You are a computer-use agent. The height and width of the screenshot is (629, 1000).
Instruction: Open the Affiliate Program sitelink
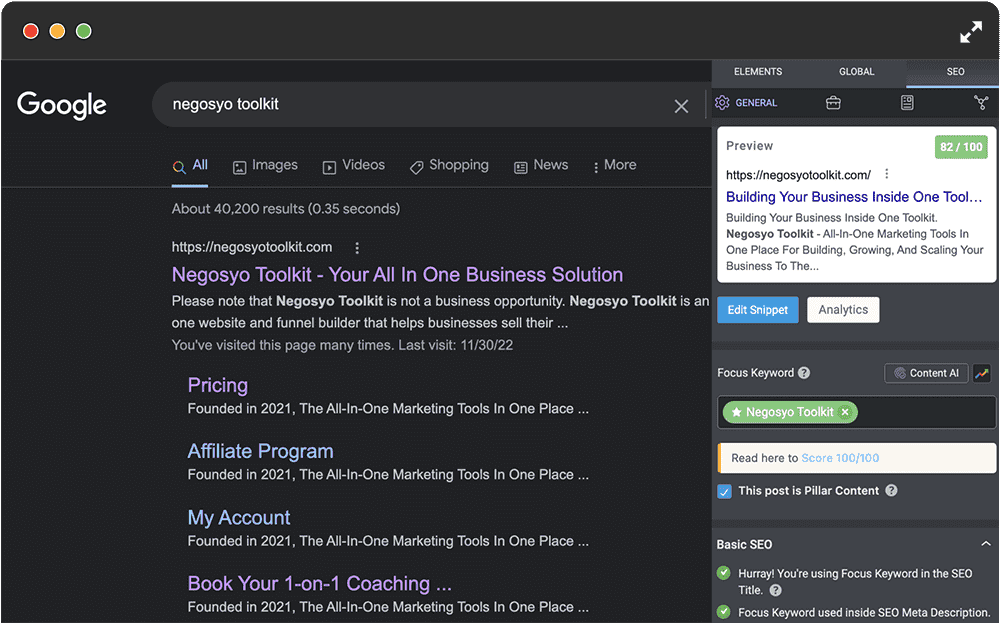(x=260, y=451)
